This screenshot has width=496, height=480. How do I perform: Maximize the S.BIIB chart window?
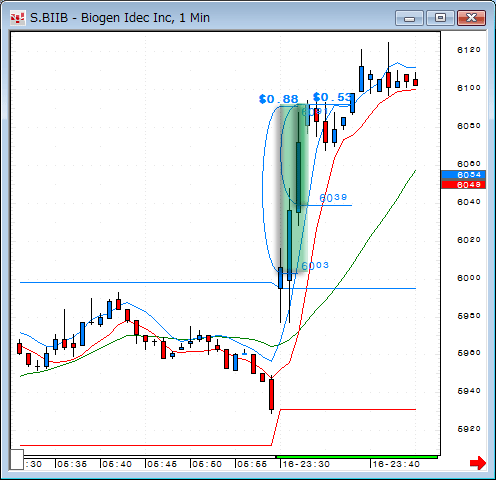pyautogui.click(x=440, y=18)
